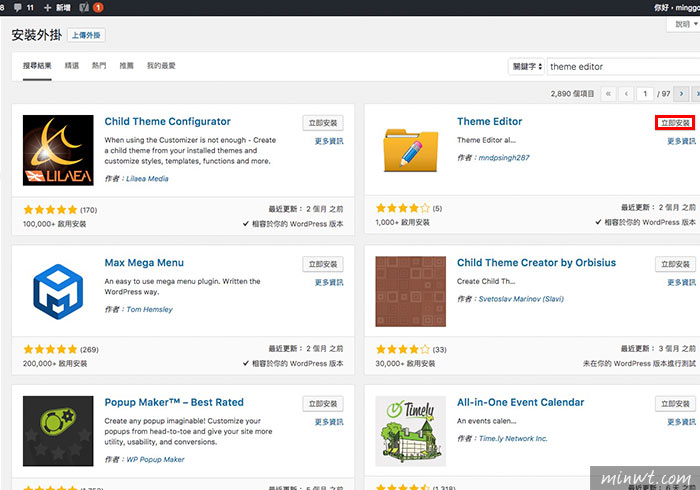Open author WP Popup Maker link
The width and height of the screenshot is (700, 490).
point(155,459)
